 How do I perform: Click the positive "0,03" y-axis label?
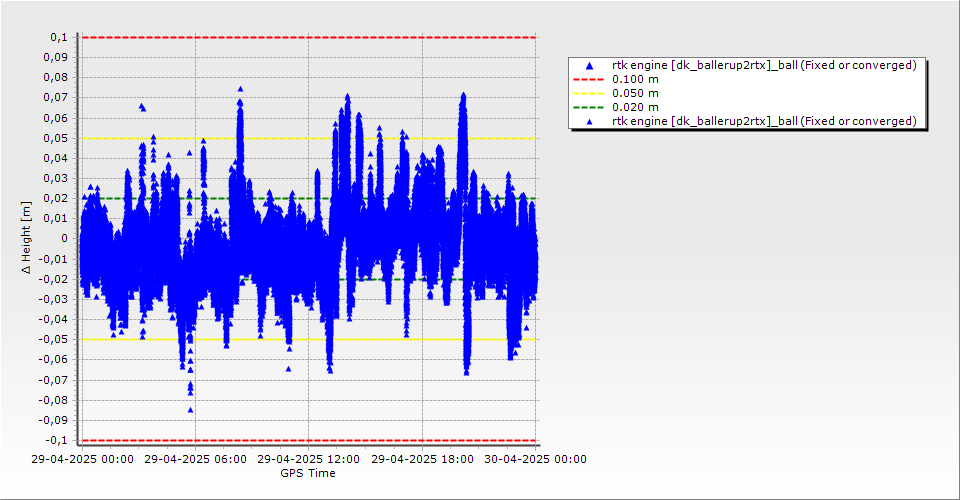point(56,179)
